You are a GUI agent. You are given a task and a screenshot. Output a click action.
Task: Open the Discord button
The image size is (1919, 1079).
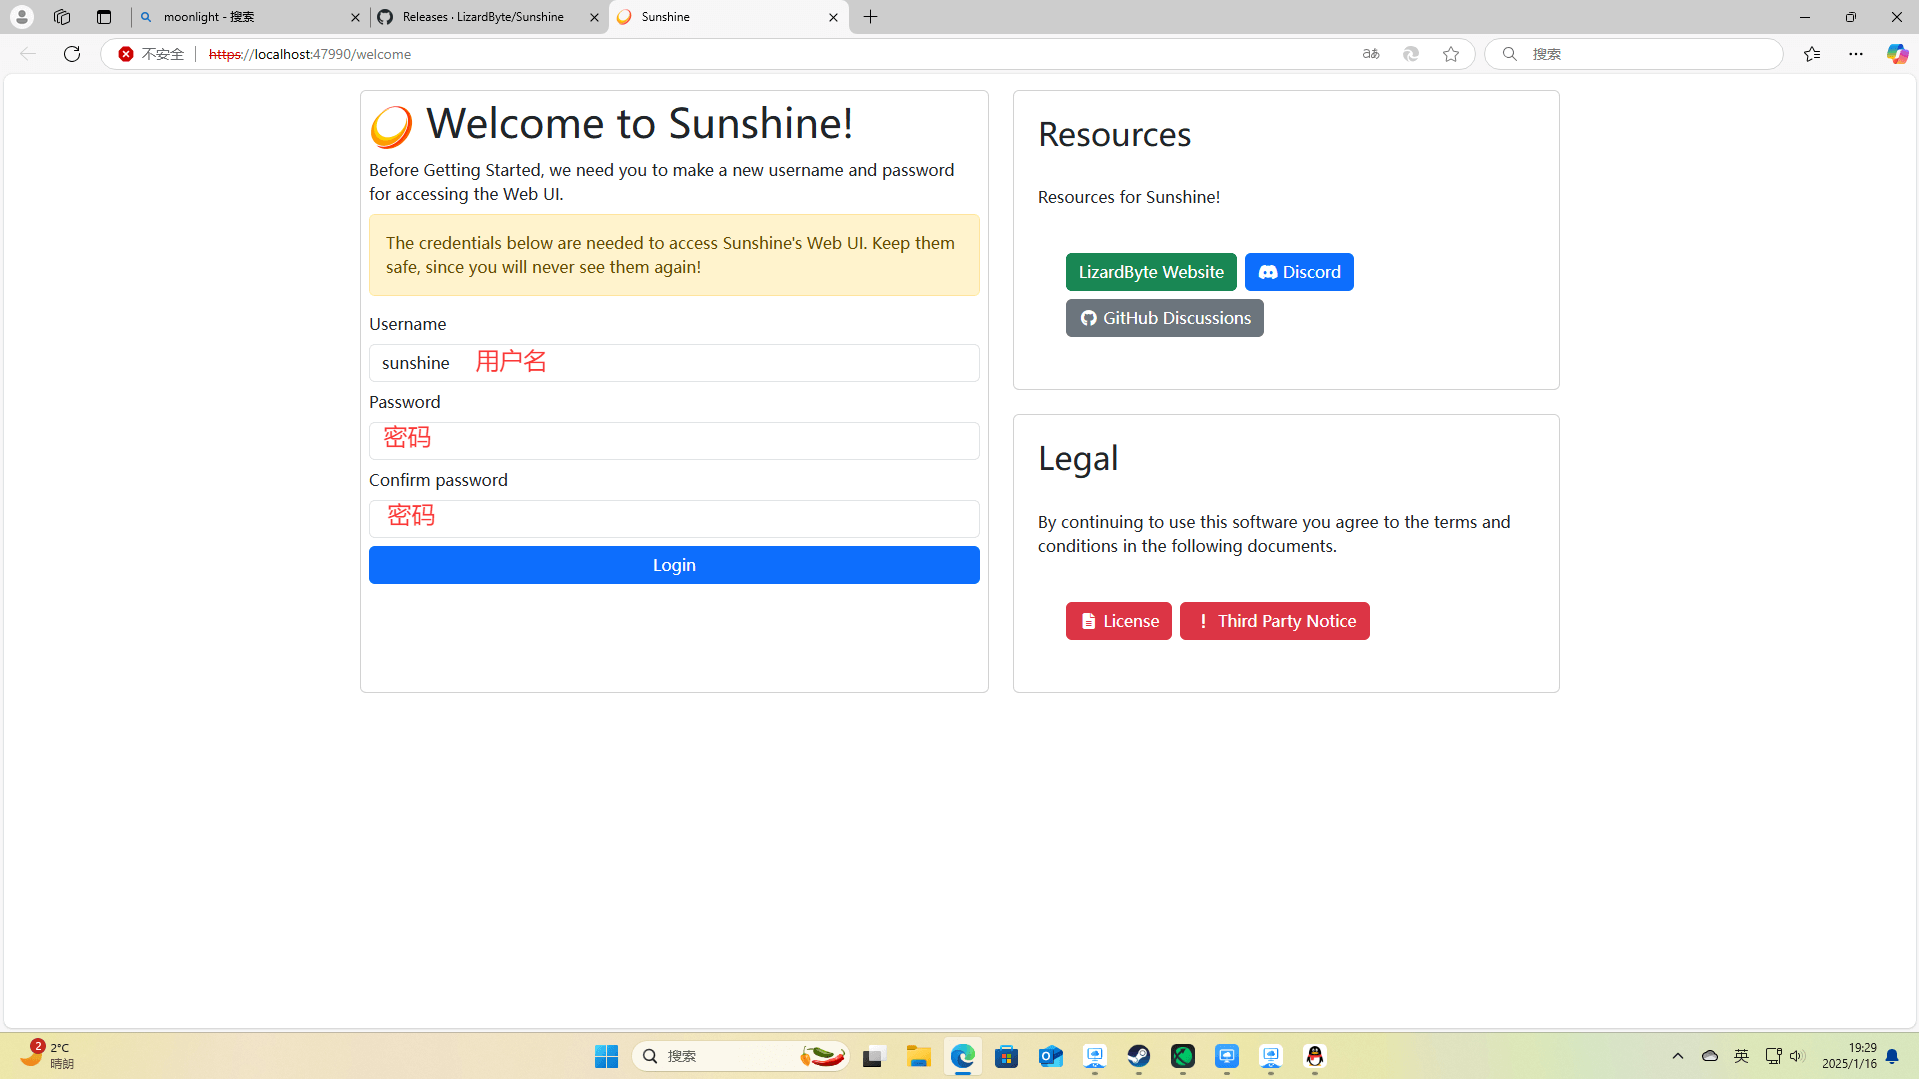1299,272
